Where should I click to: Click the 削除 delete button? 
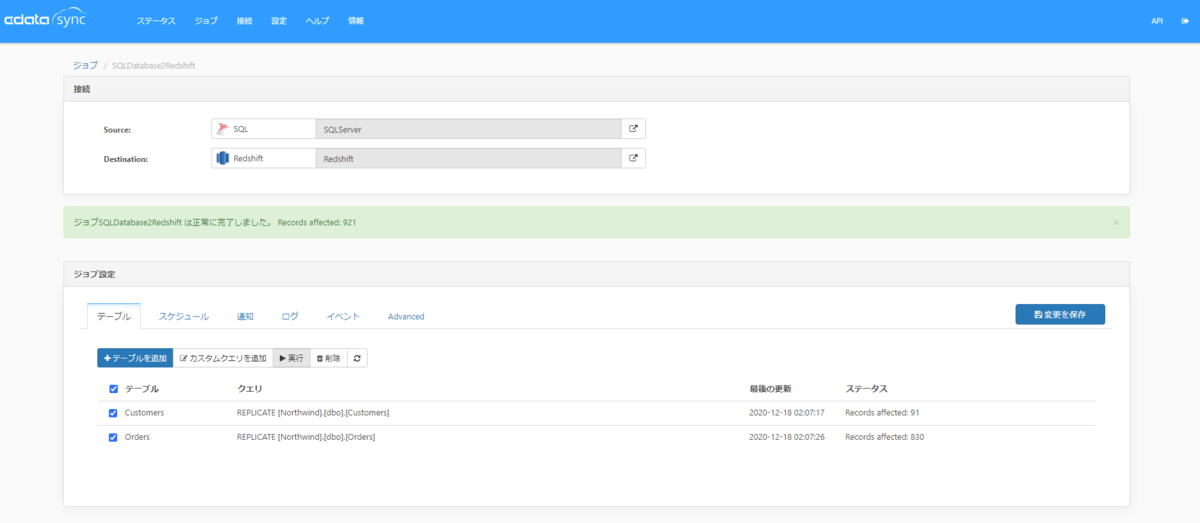328,358
